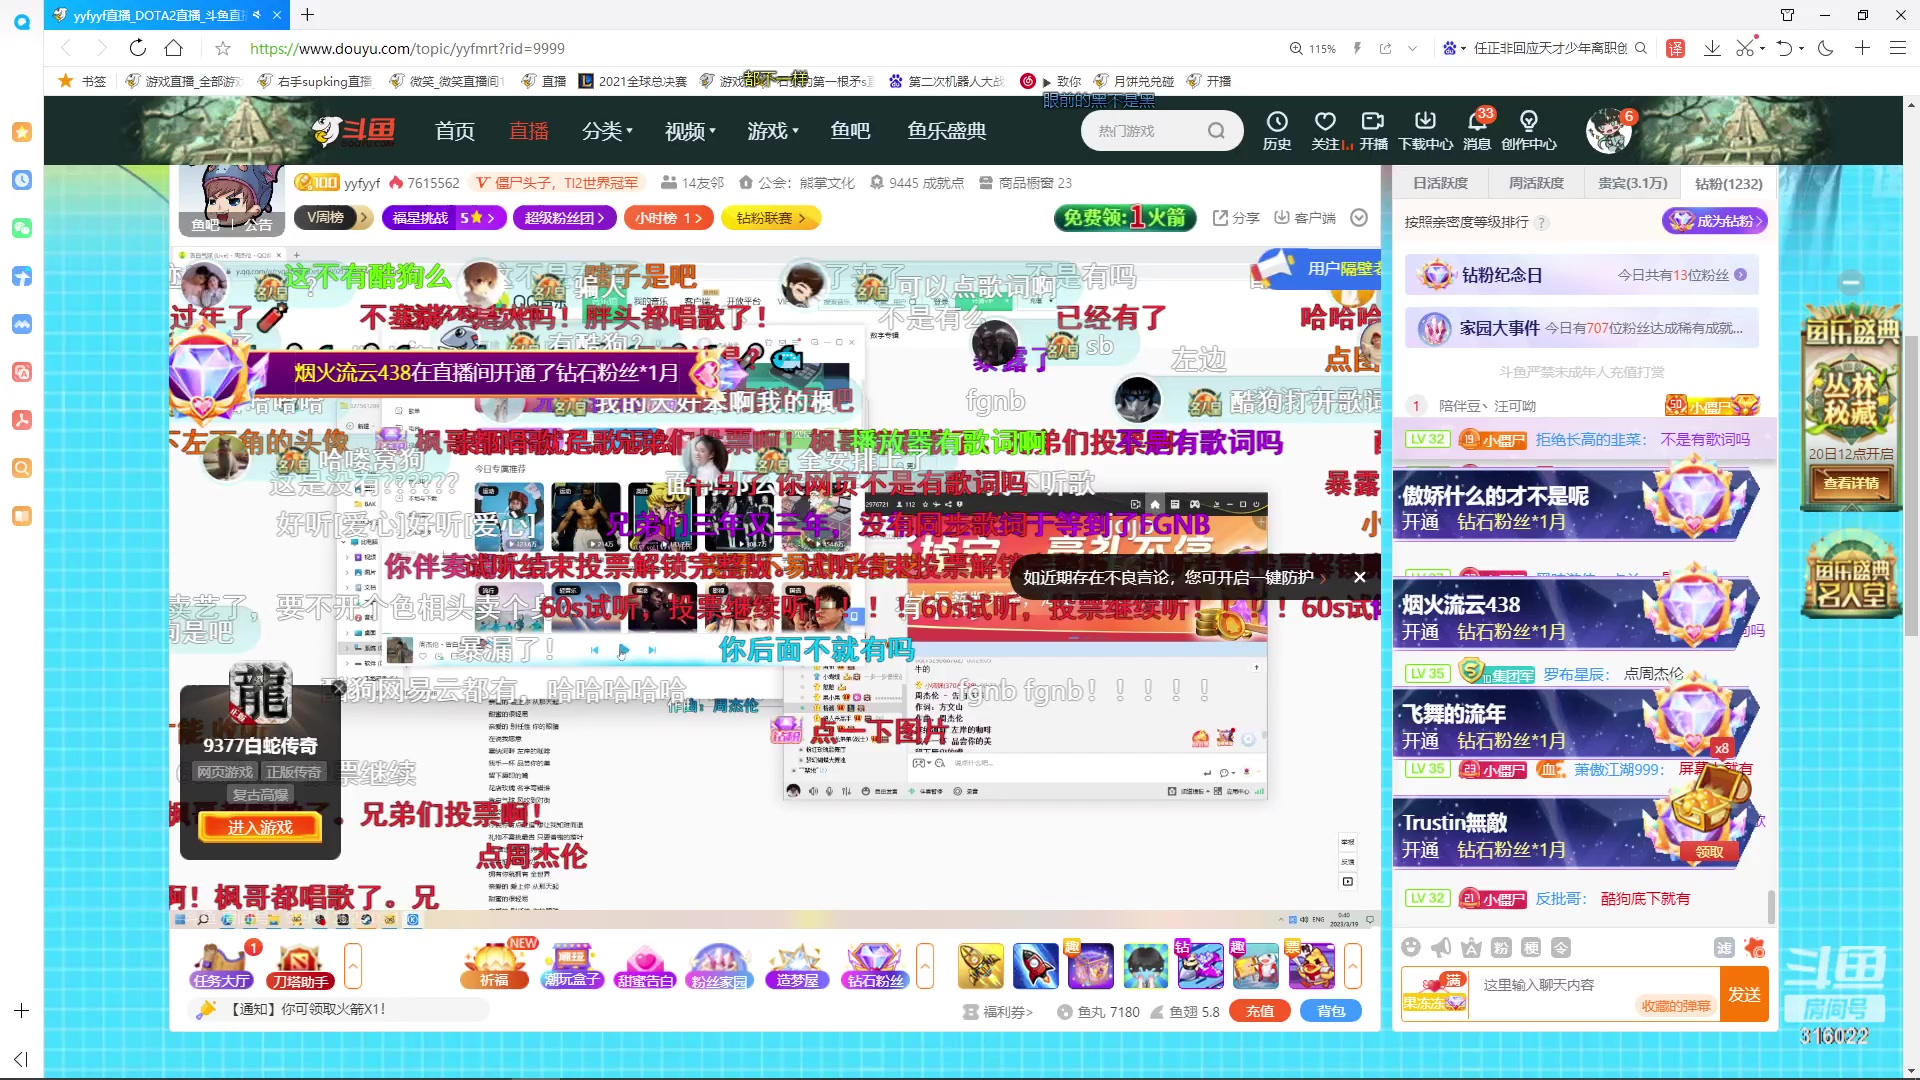Expand the circled down-arrow more options
Image resolution: width=1920 pixels, height=1080 pixels.
tap(1359, 218)
